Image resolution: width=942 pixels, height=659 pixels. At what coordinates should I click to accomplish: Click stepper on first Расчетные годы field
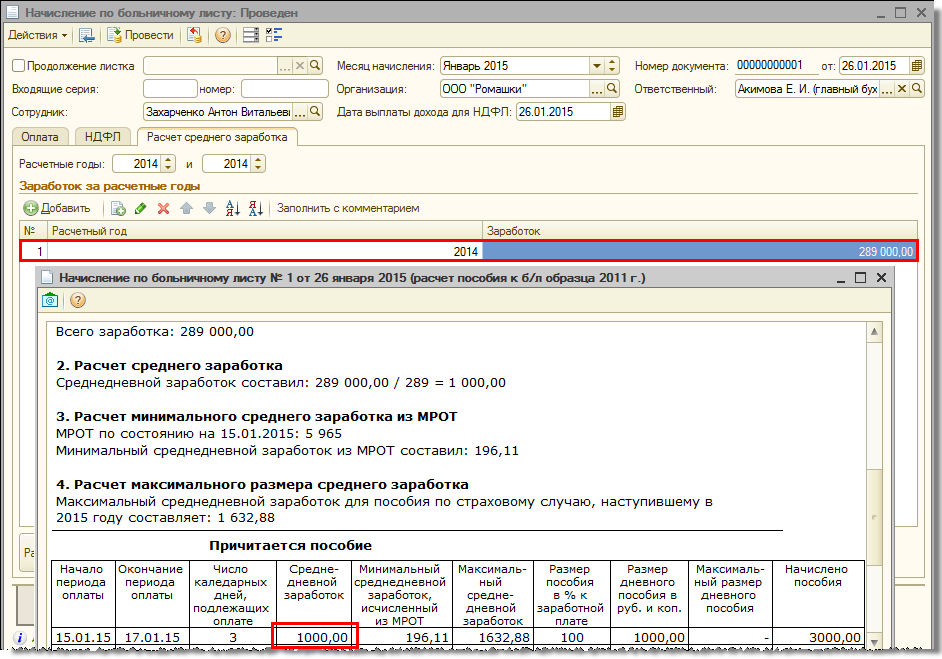coord(168,163)
